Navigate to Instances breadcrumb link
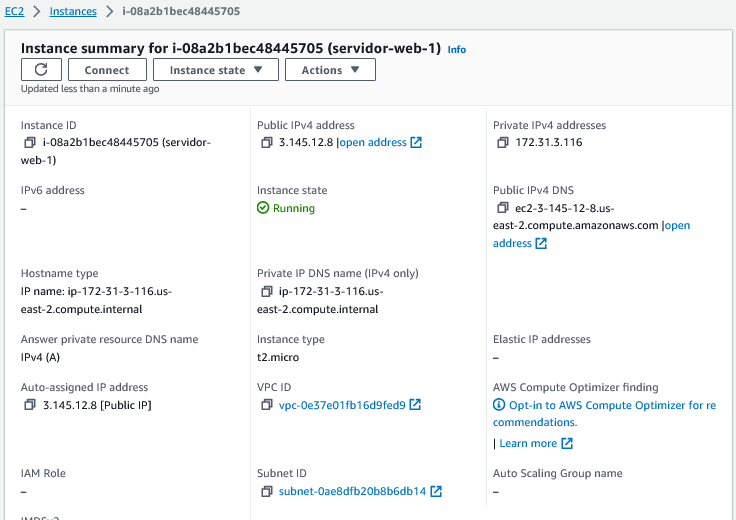Image resolution: width=736 pixels, height=520 pixels. [73, 12]
